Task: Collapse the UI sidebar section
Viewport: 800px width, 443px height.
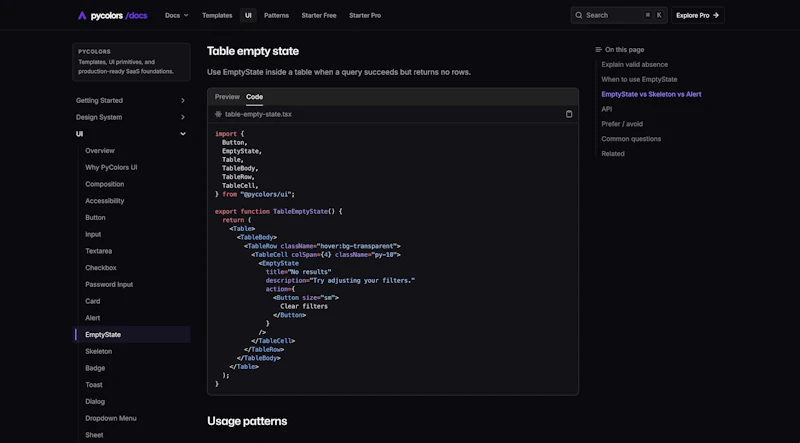Action: 131,134
